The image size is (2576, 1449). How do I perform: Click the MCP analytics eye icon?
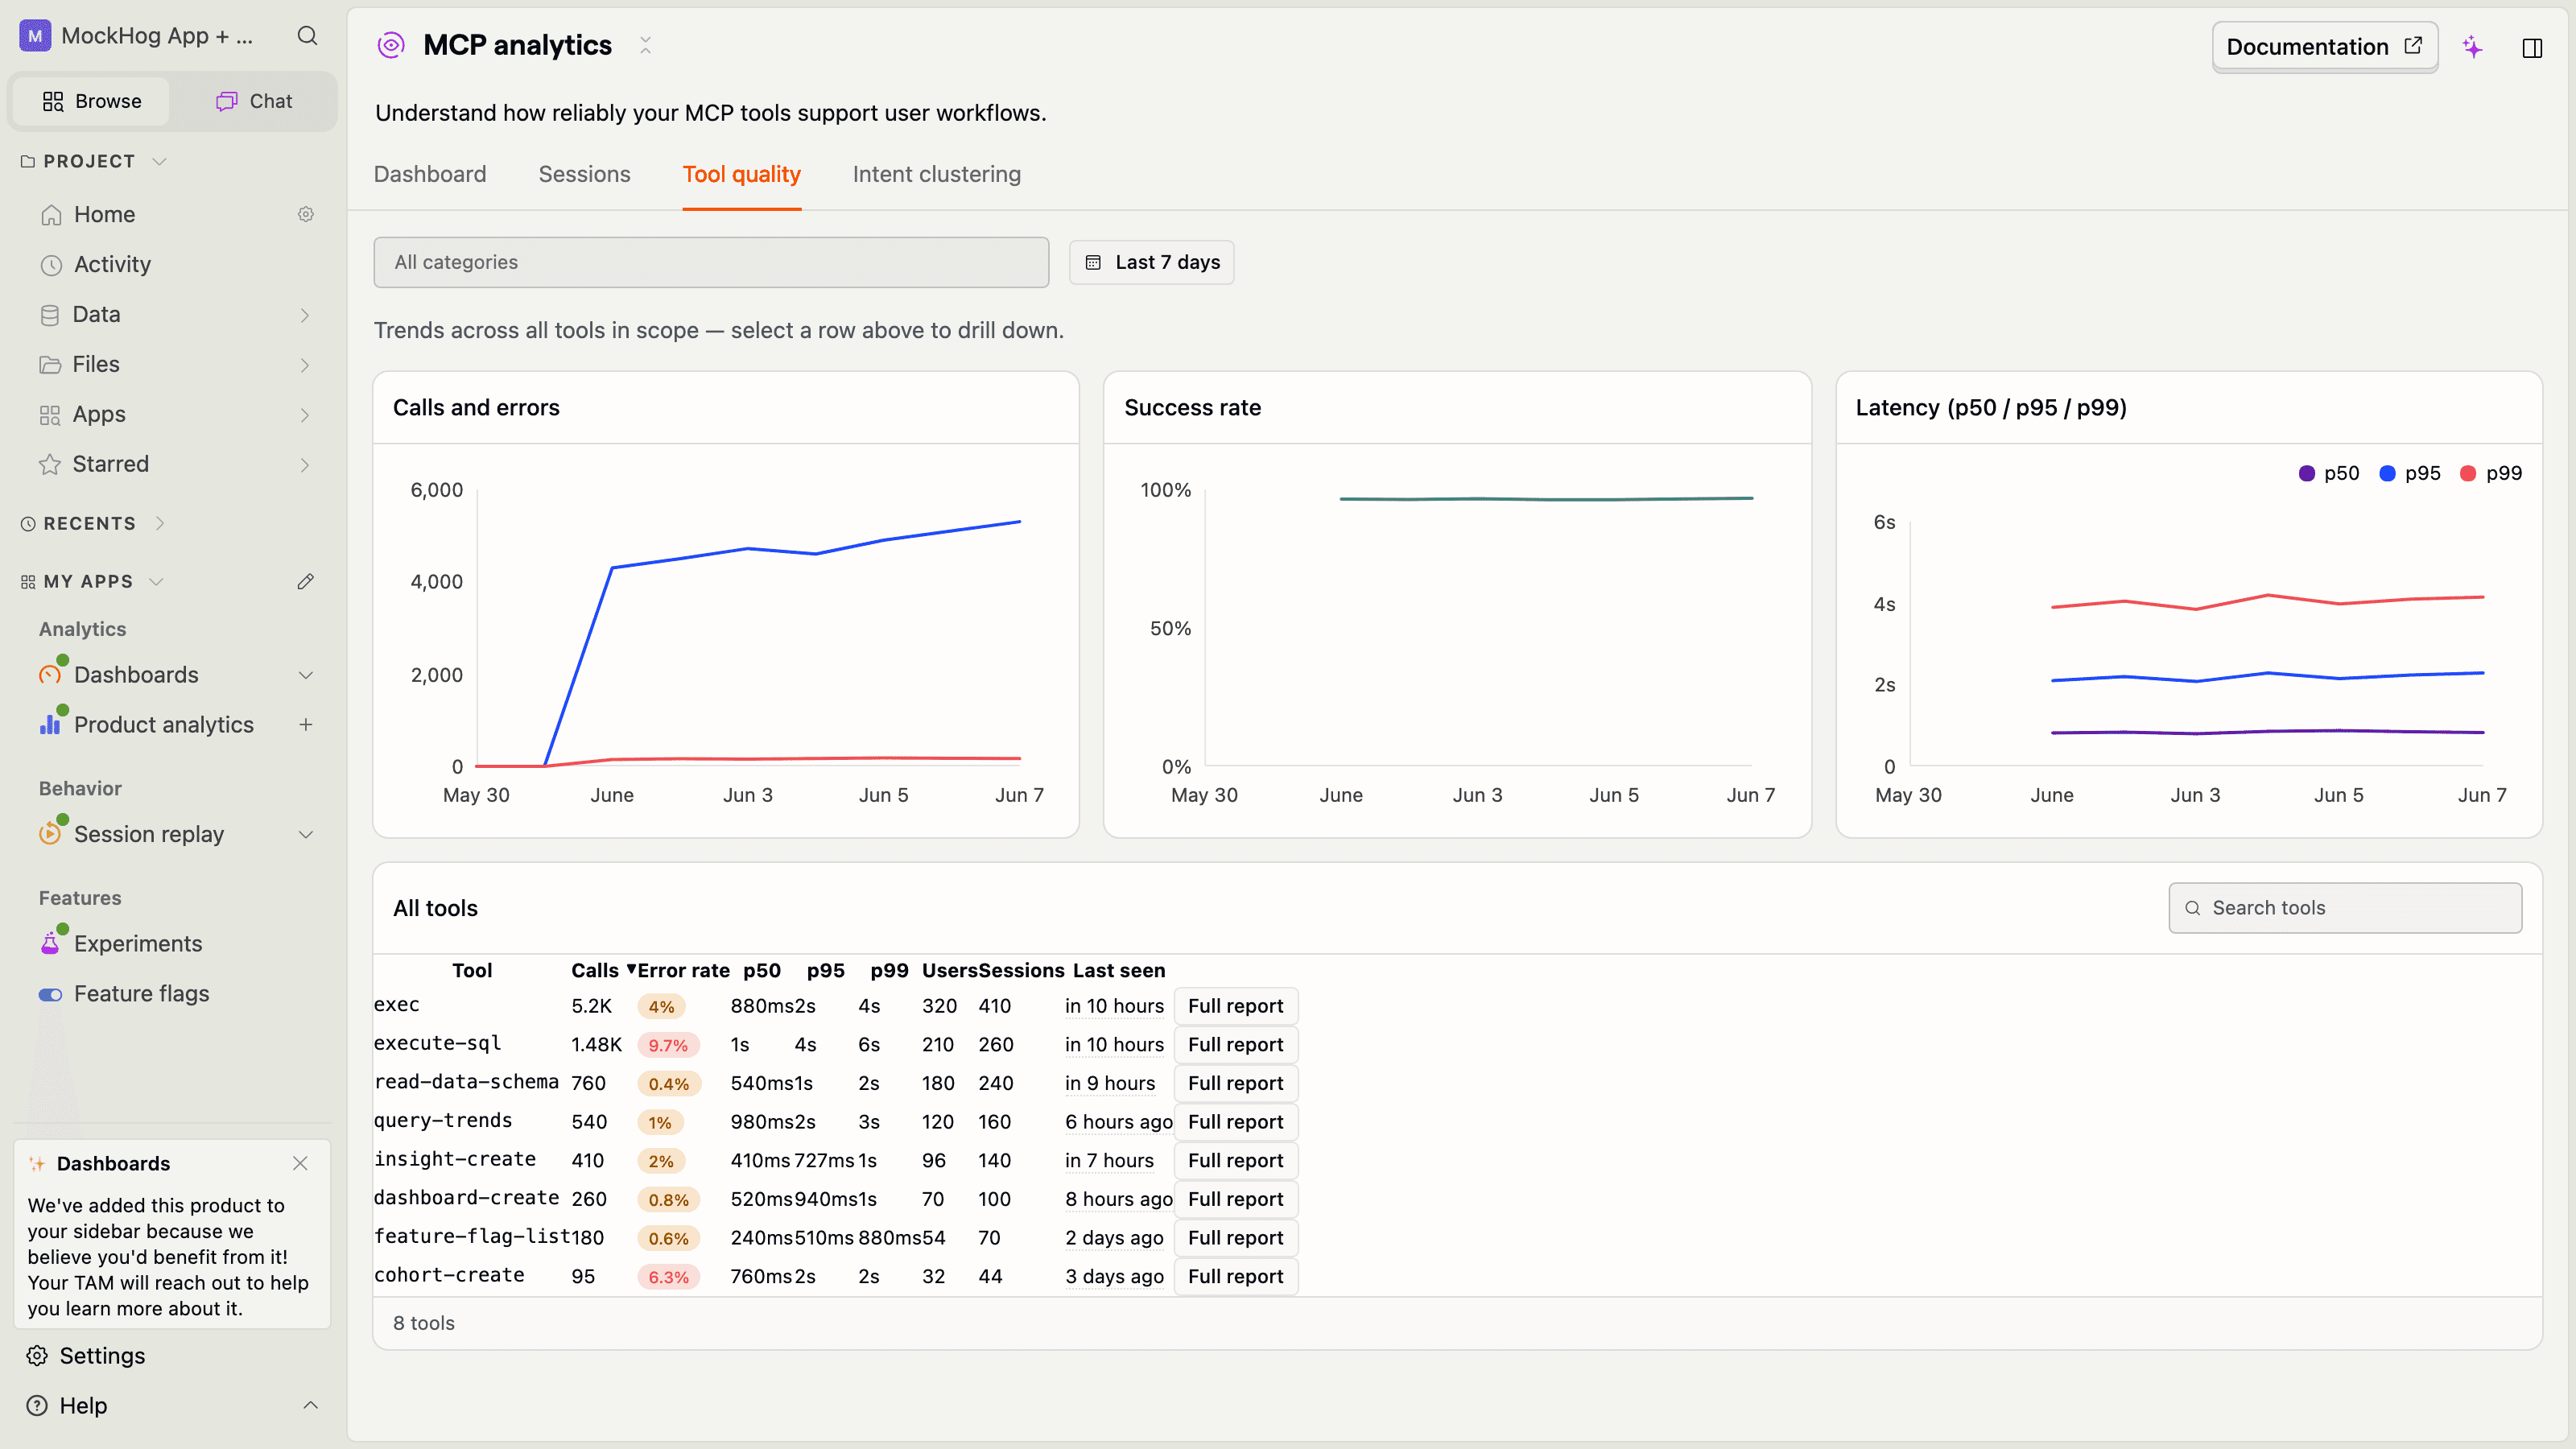(391, 45)
